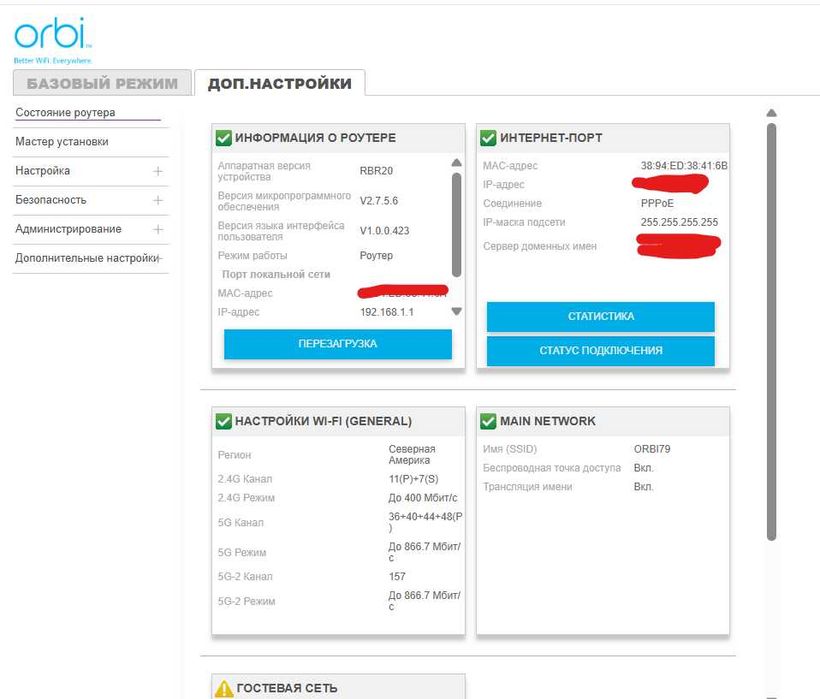The image size is (820, 699).
Task: Click the PPPoE connection value
Action: point(657,203)
